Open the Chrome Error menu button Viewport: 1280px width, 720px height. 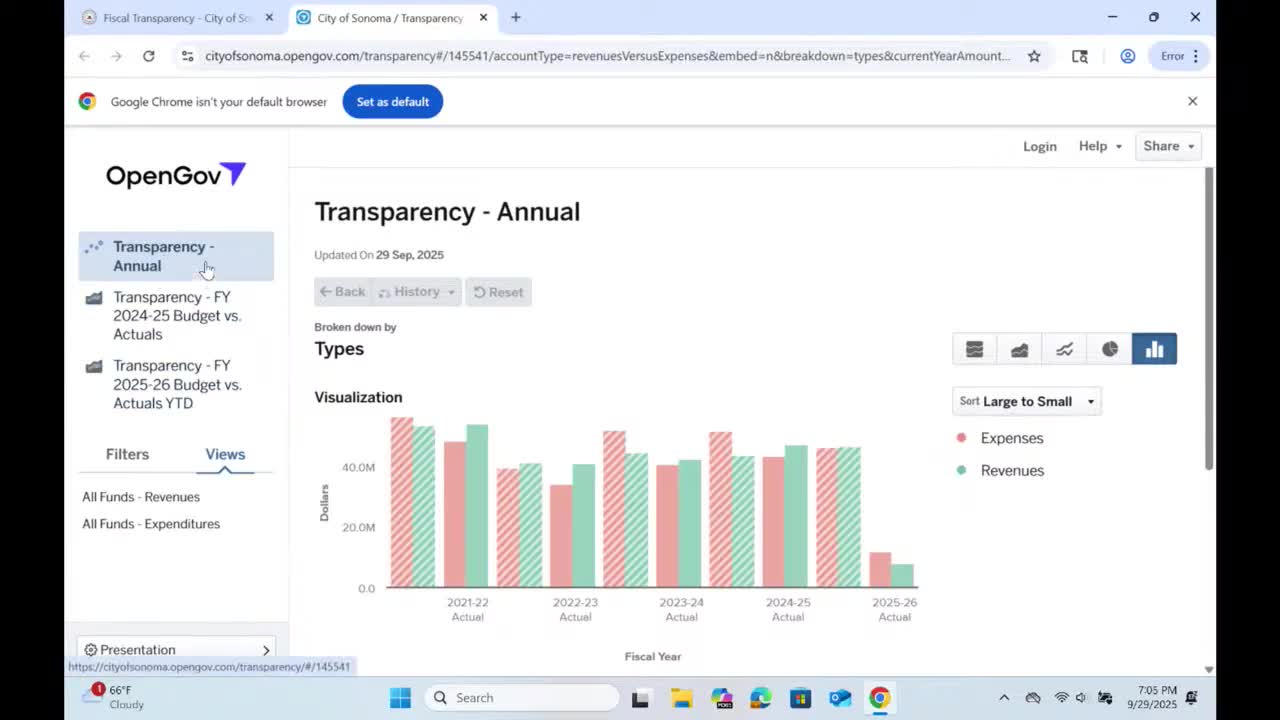coord(1180,56)
